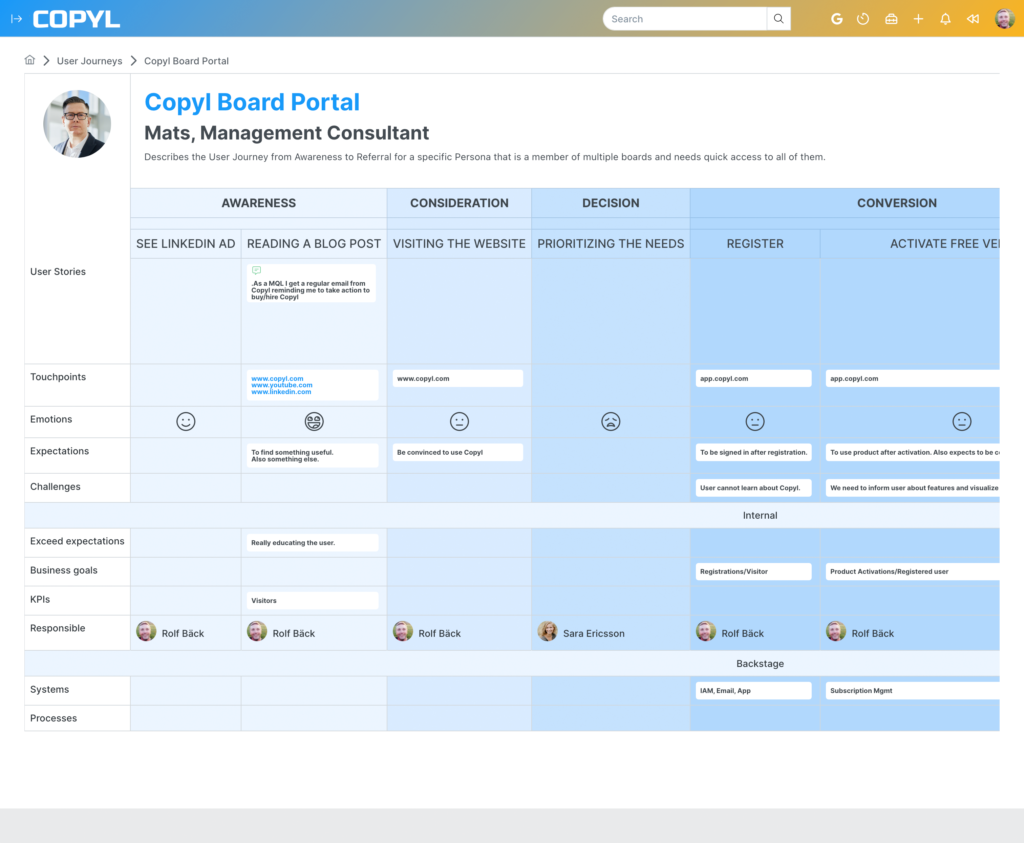Click www.copyl.com touchpoint under Visiting the Website

pos(458,379)
